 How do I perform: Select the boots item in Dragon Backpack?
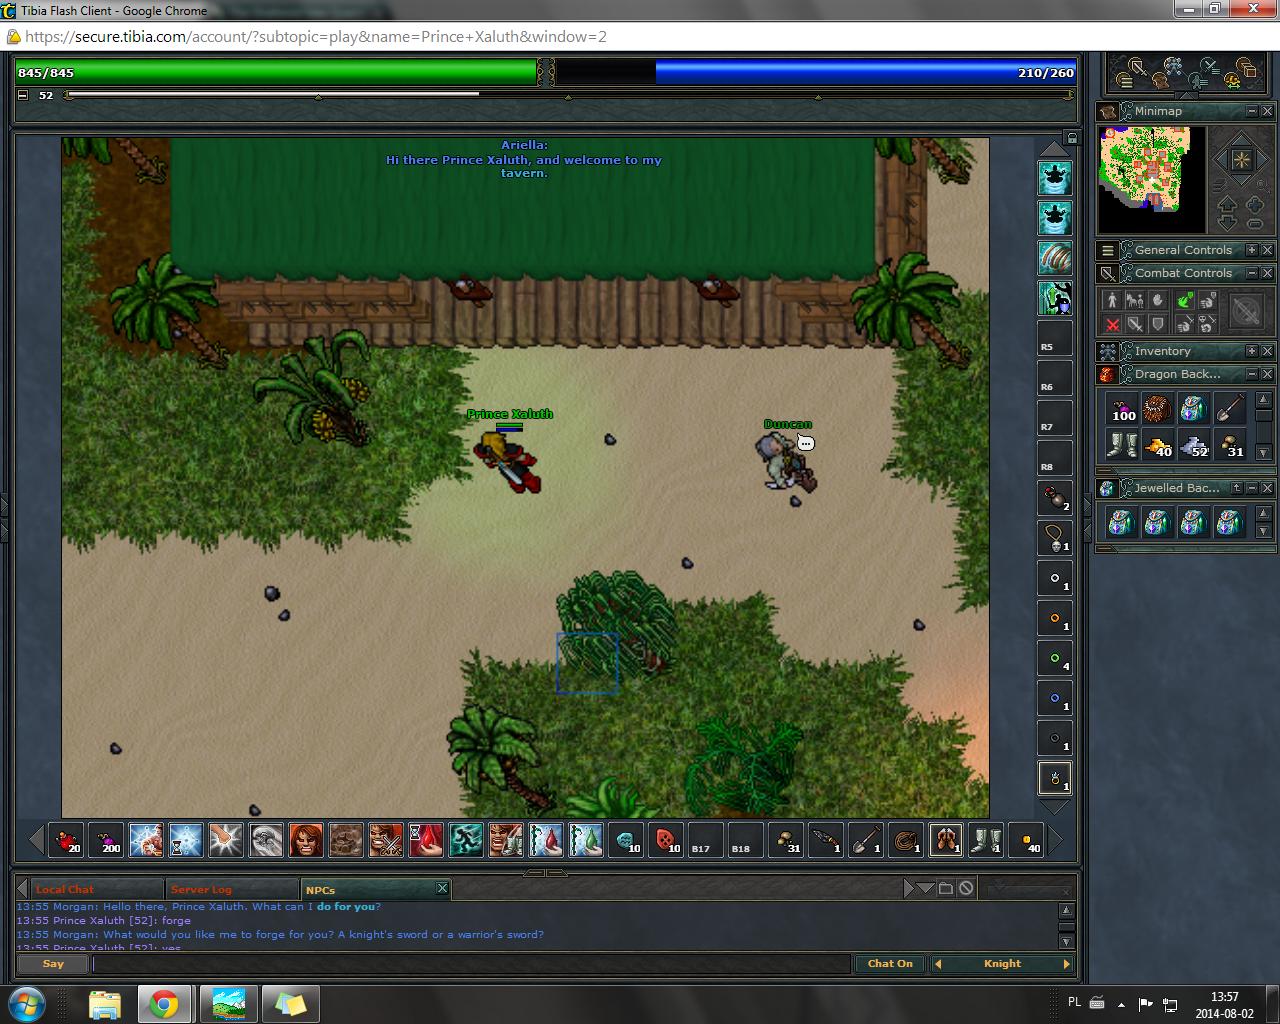(1122, 445)
